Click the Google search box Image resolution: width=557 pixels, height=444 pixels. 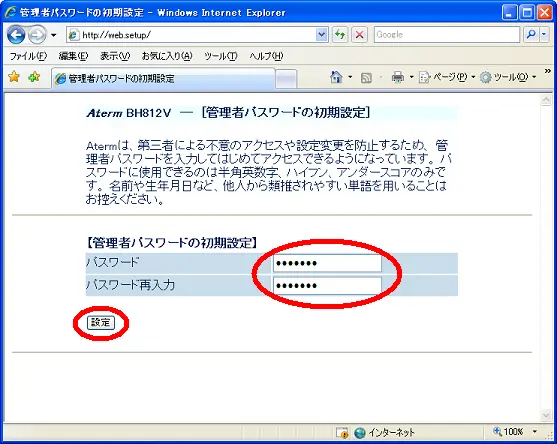(x=447, y=35)
